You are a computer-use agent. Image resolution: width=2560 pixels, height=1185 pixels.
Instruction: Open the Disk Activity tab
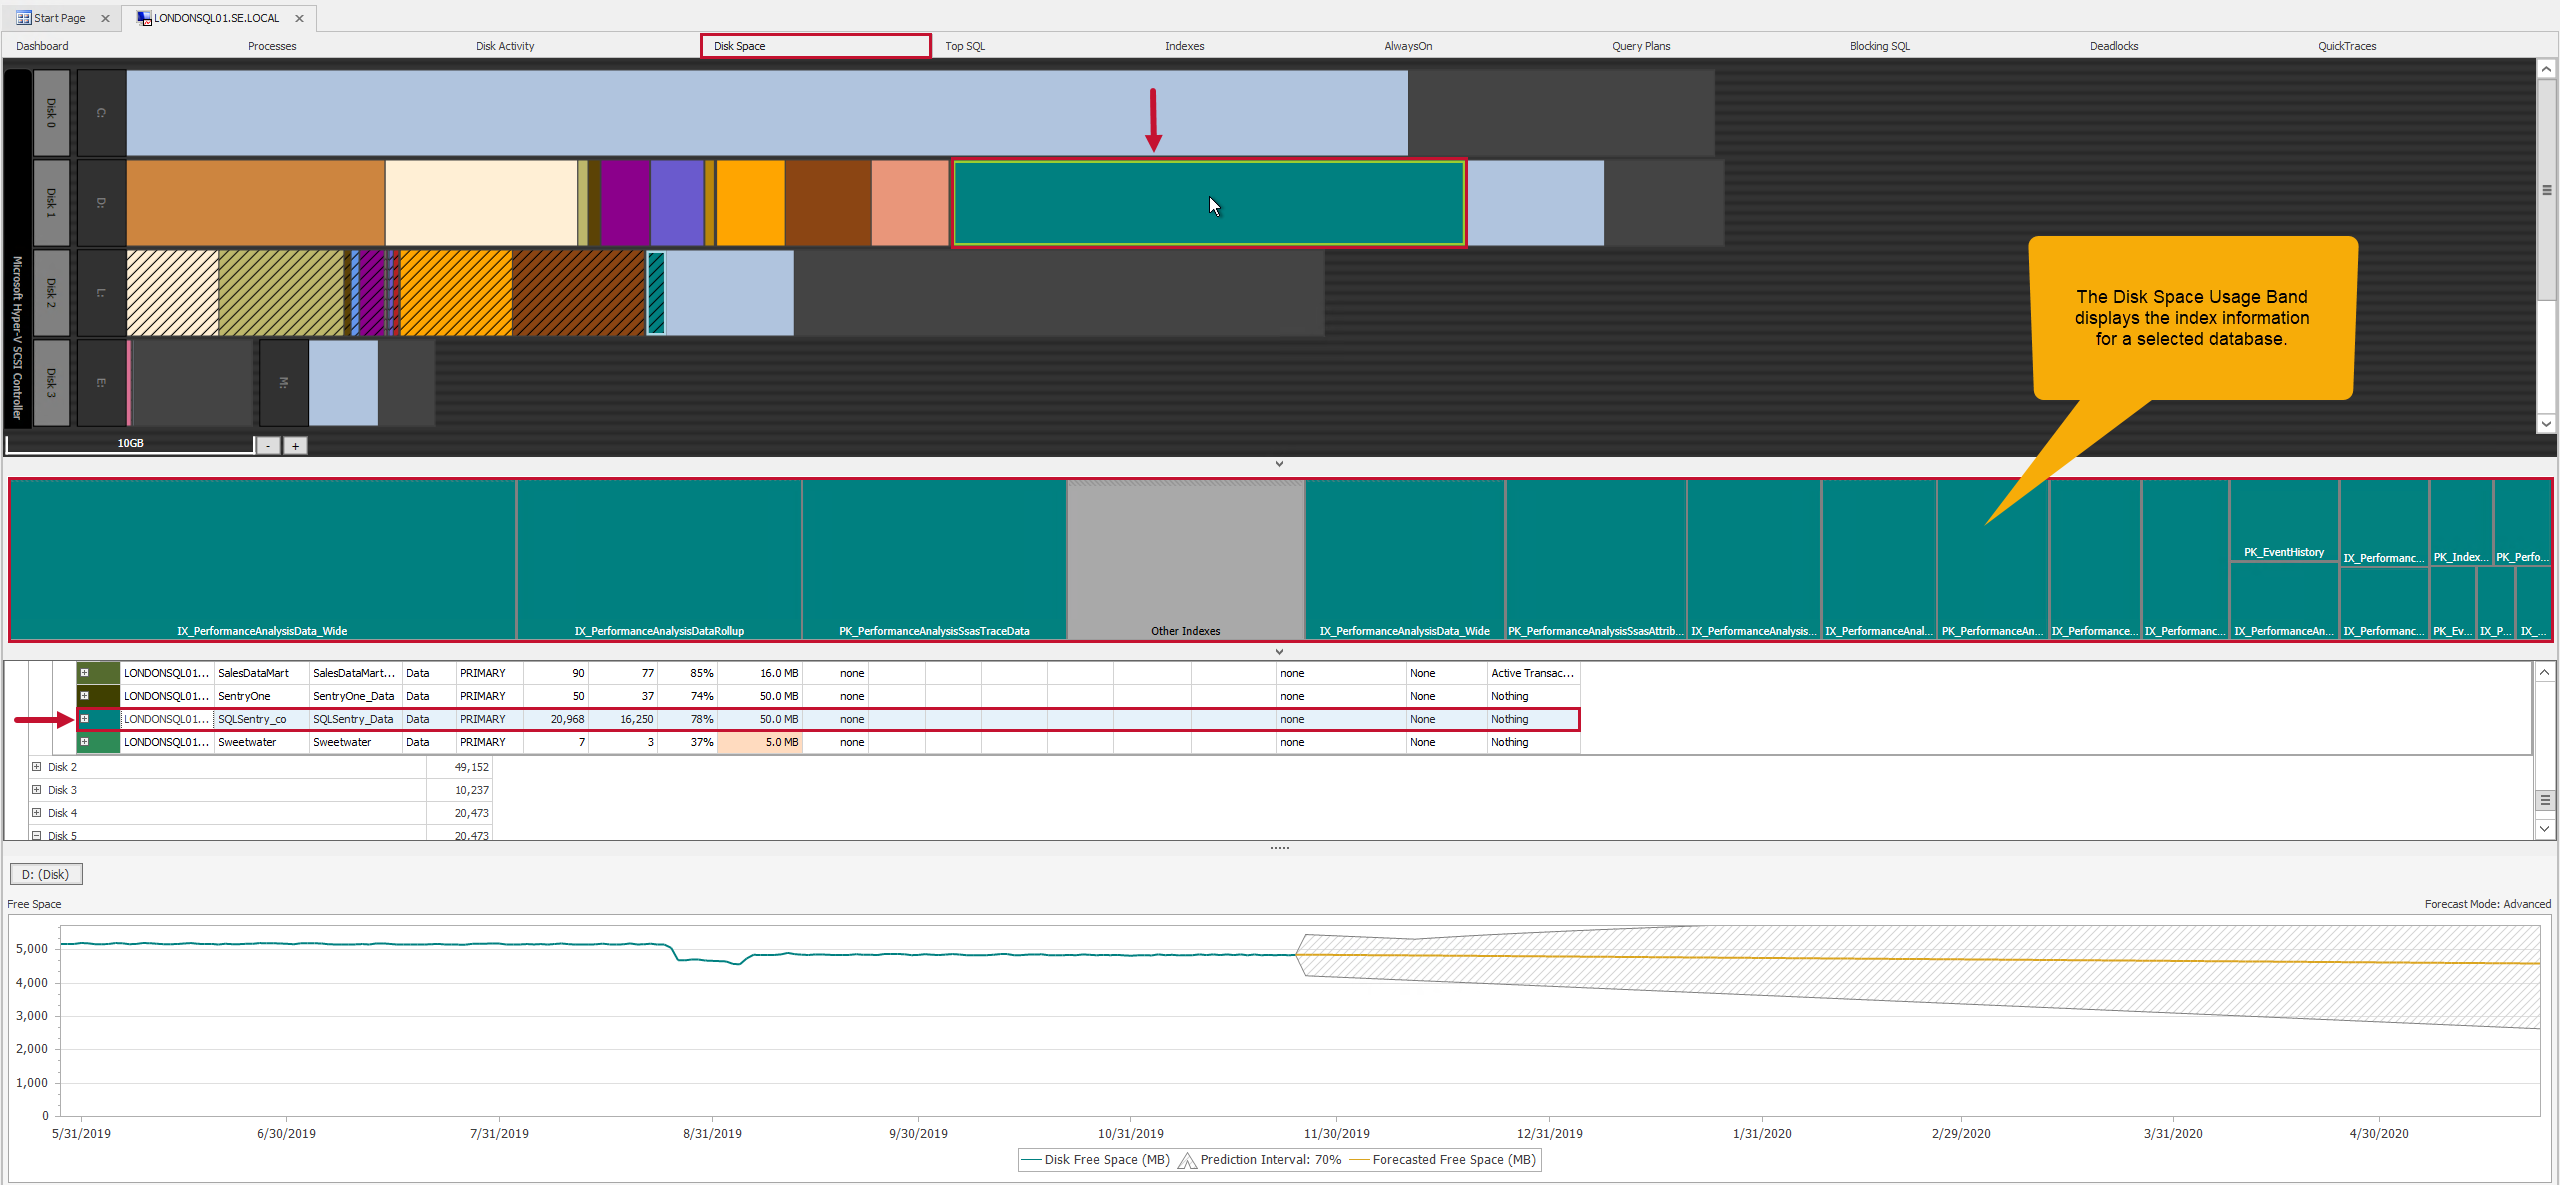tap(505, 46)
